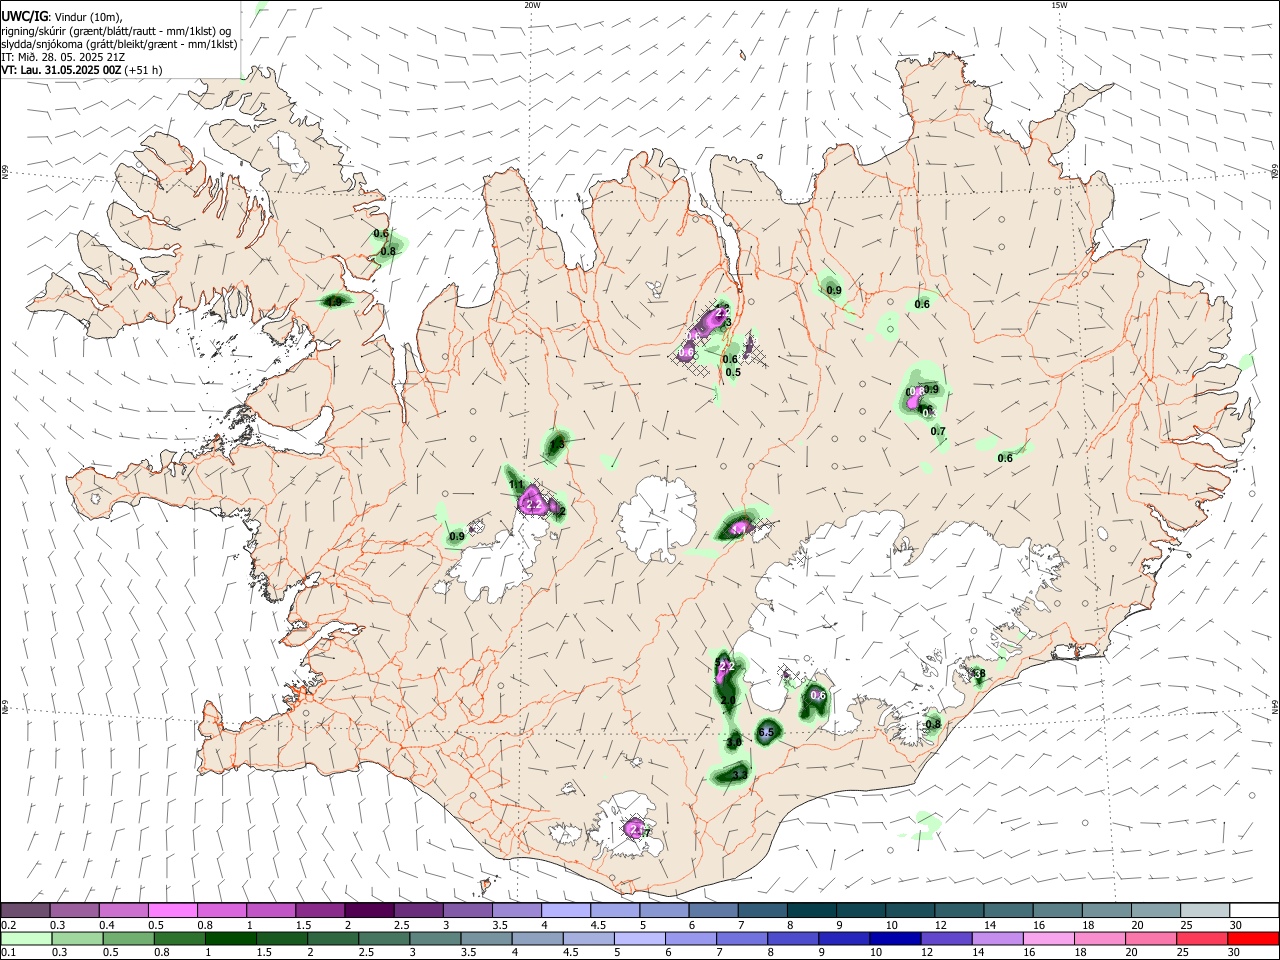Click the title text 'UWC/IG: Vindur (10m)'
Screen dimensions: 1280x960
click(x=62, y=16)
